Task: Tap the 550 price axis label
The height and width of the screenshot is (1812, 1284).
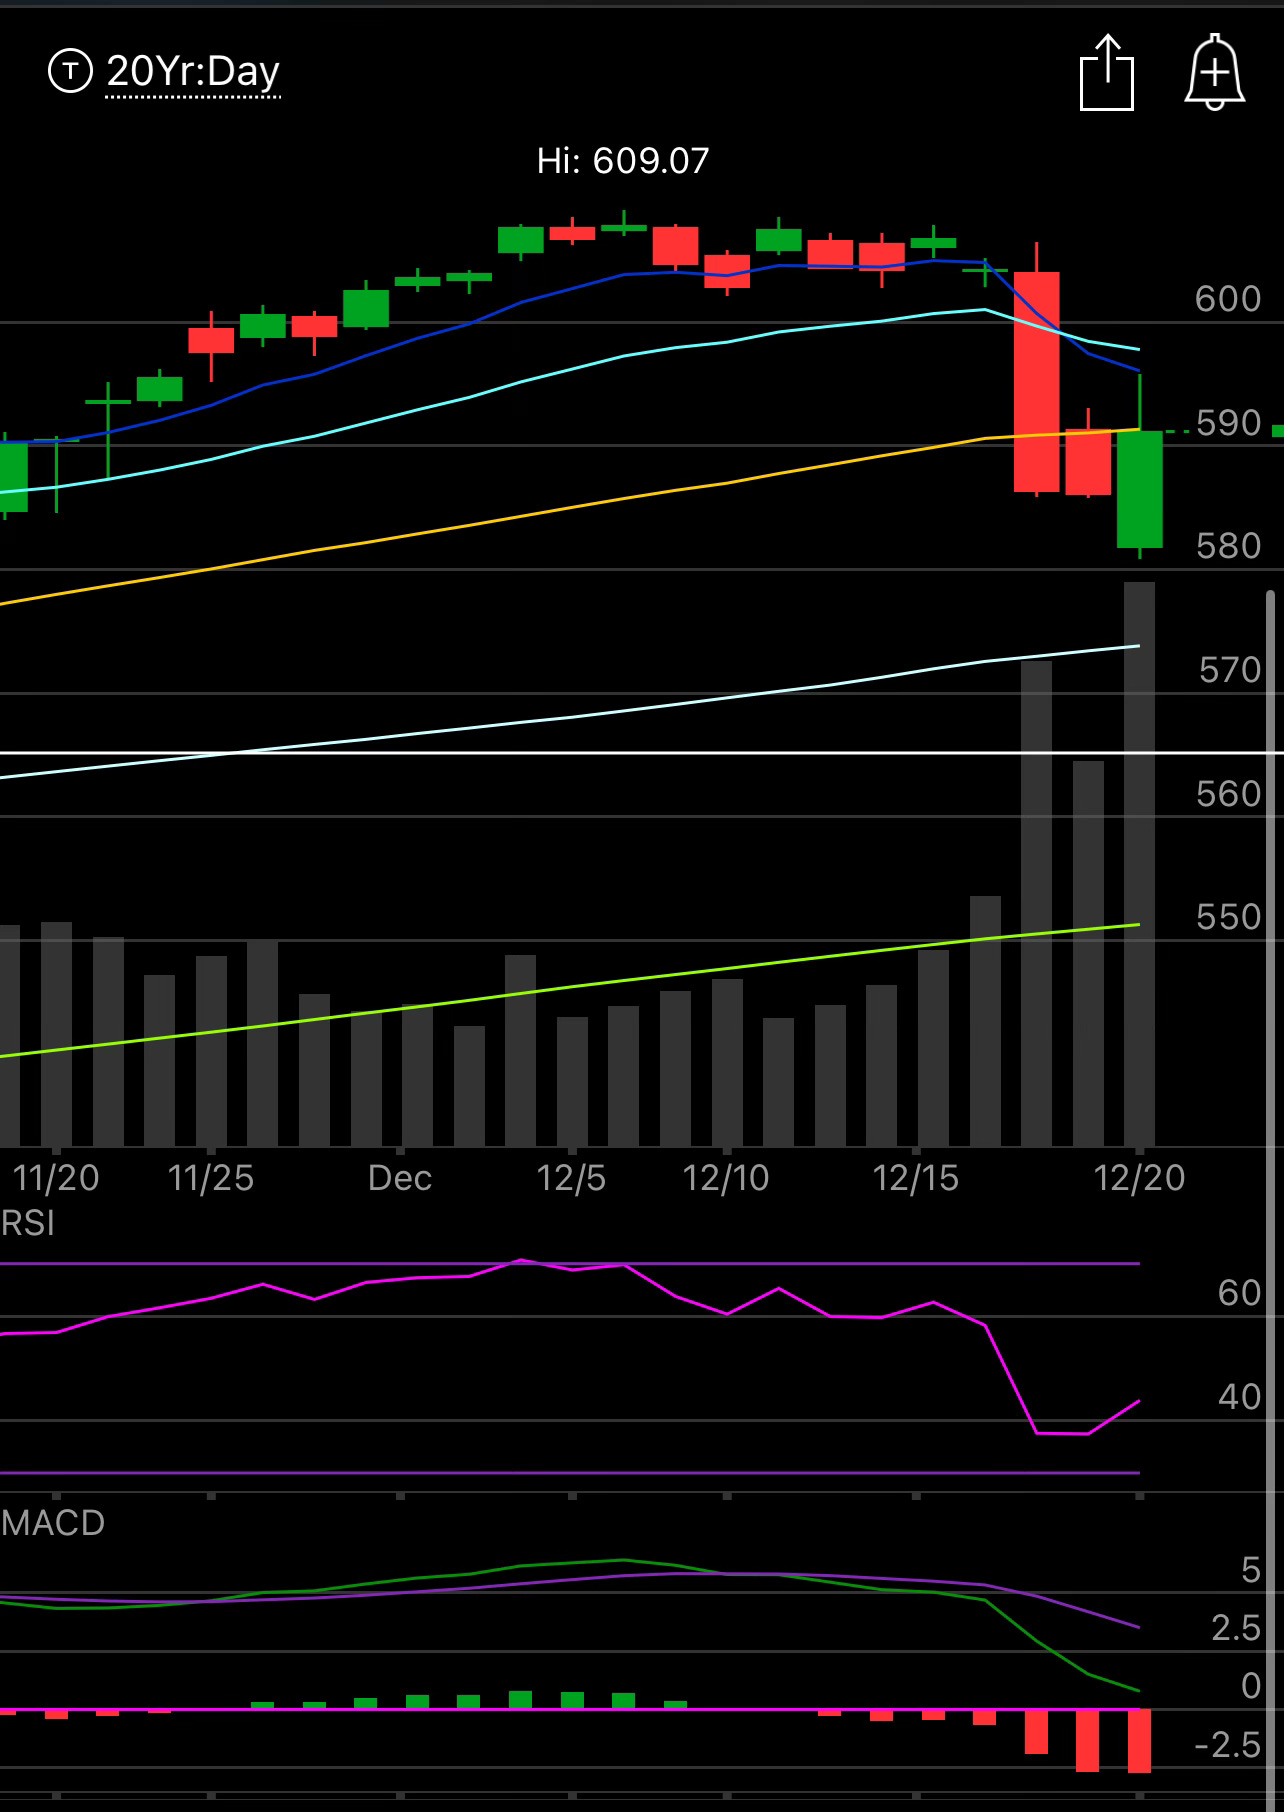Action: 1228,917
